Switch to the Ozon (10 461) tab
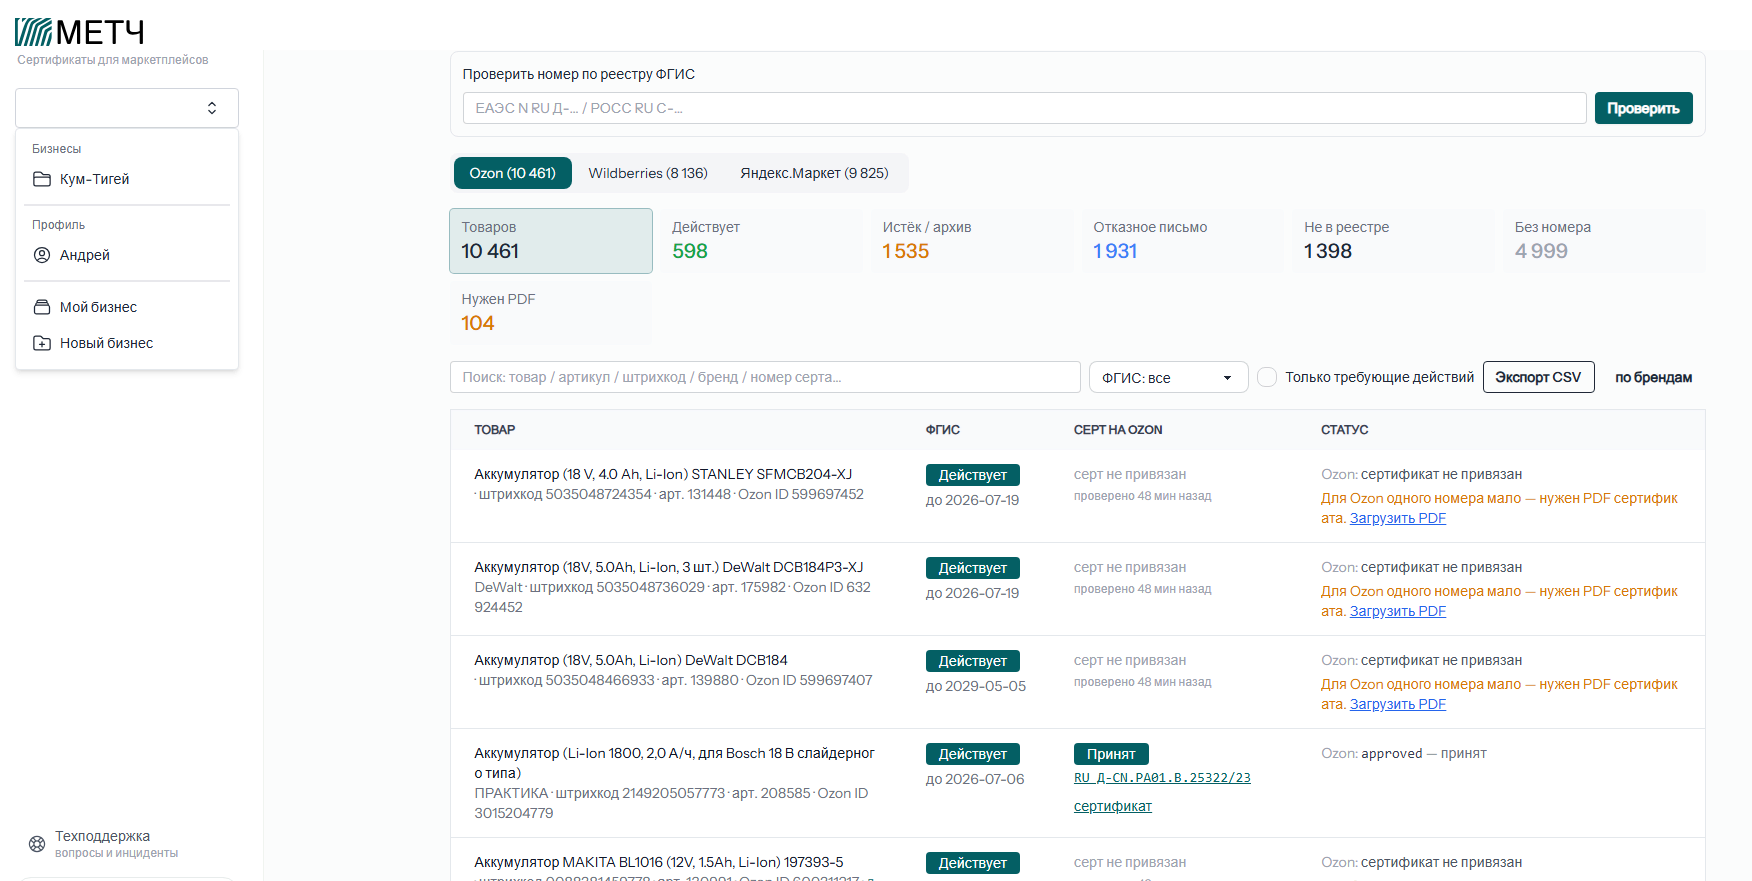 [x=513, y=173]
